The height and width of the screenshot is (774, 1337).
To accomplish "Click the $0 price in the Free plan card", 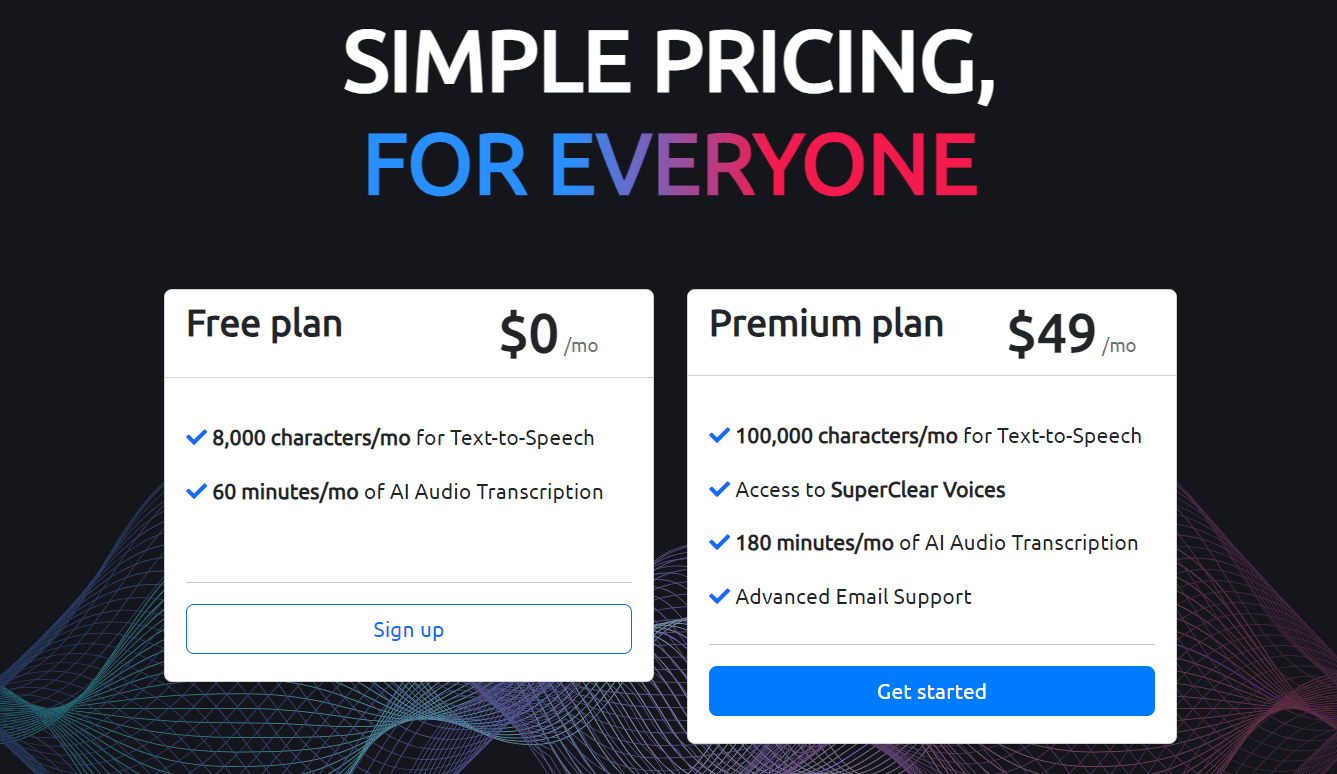I will (529, 335).
